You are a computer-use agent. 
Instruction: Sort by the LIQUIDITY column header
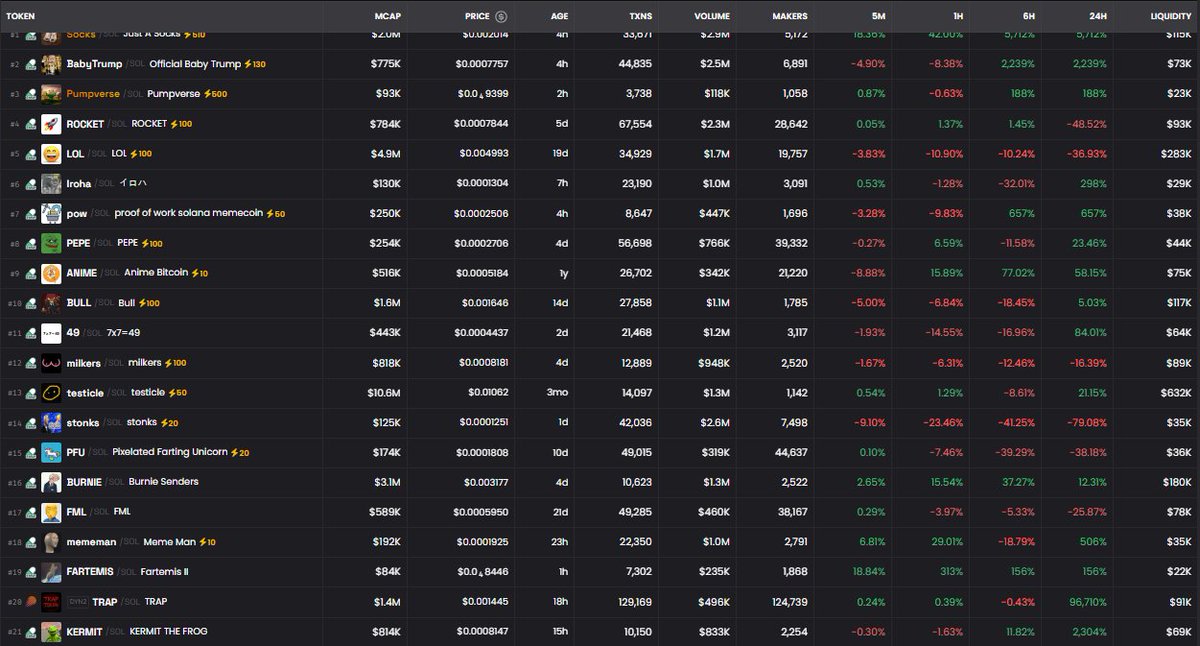(1171, 17)
